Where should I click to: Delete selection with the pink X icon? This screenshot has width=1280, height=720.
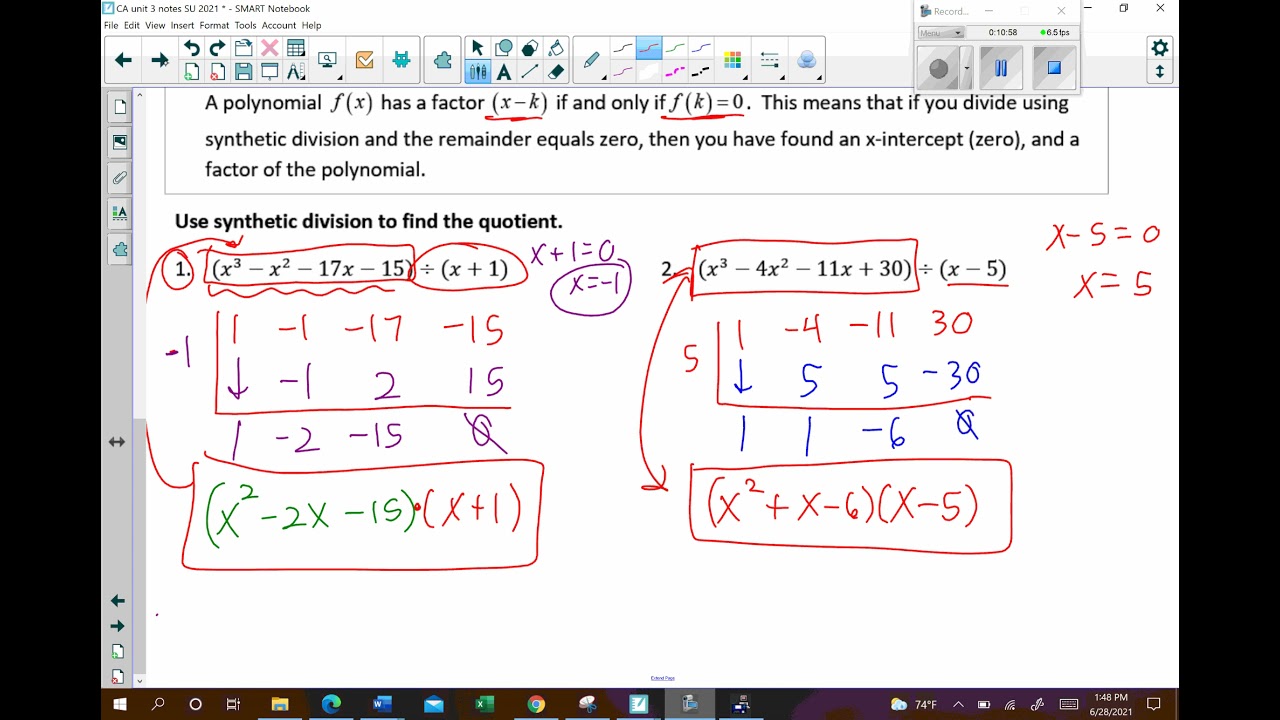click(269, 48)
